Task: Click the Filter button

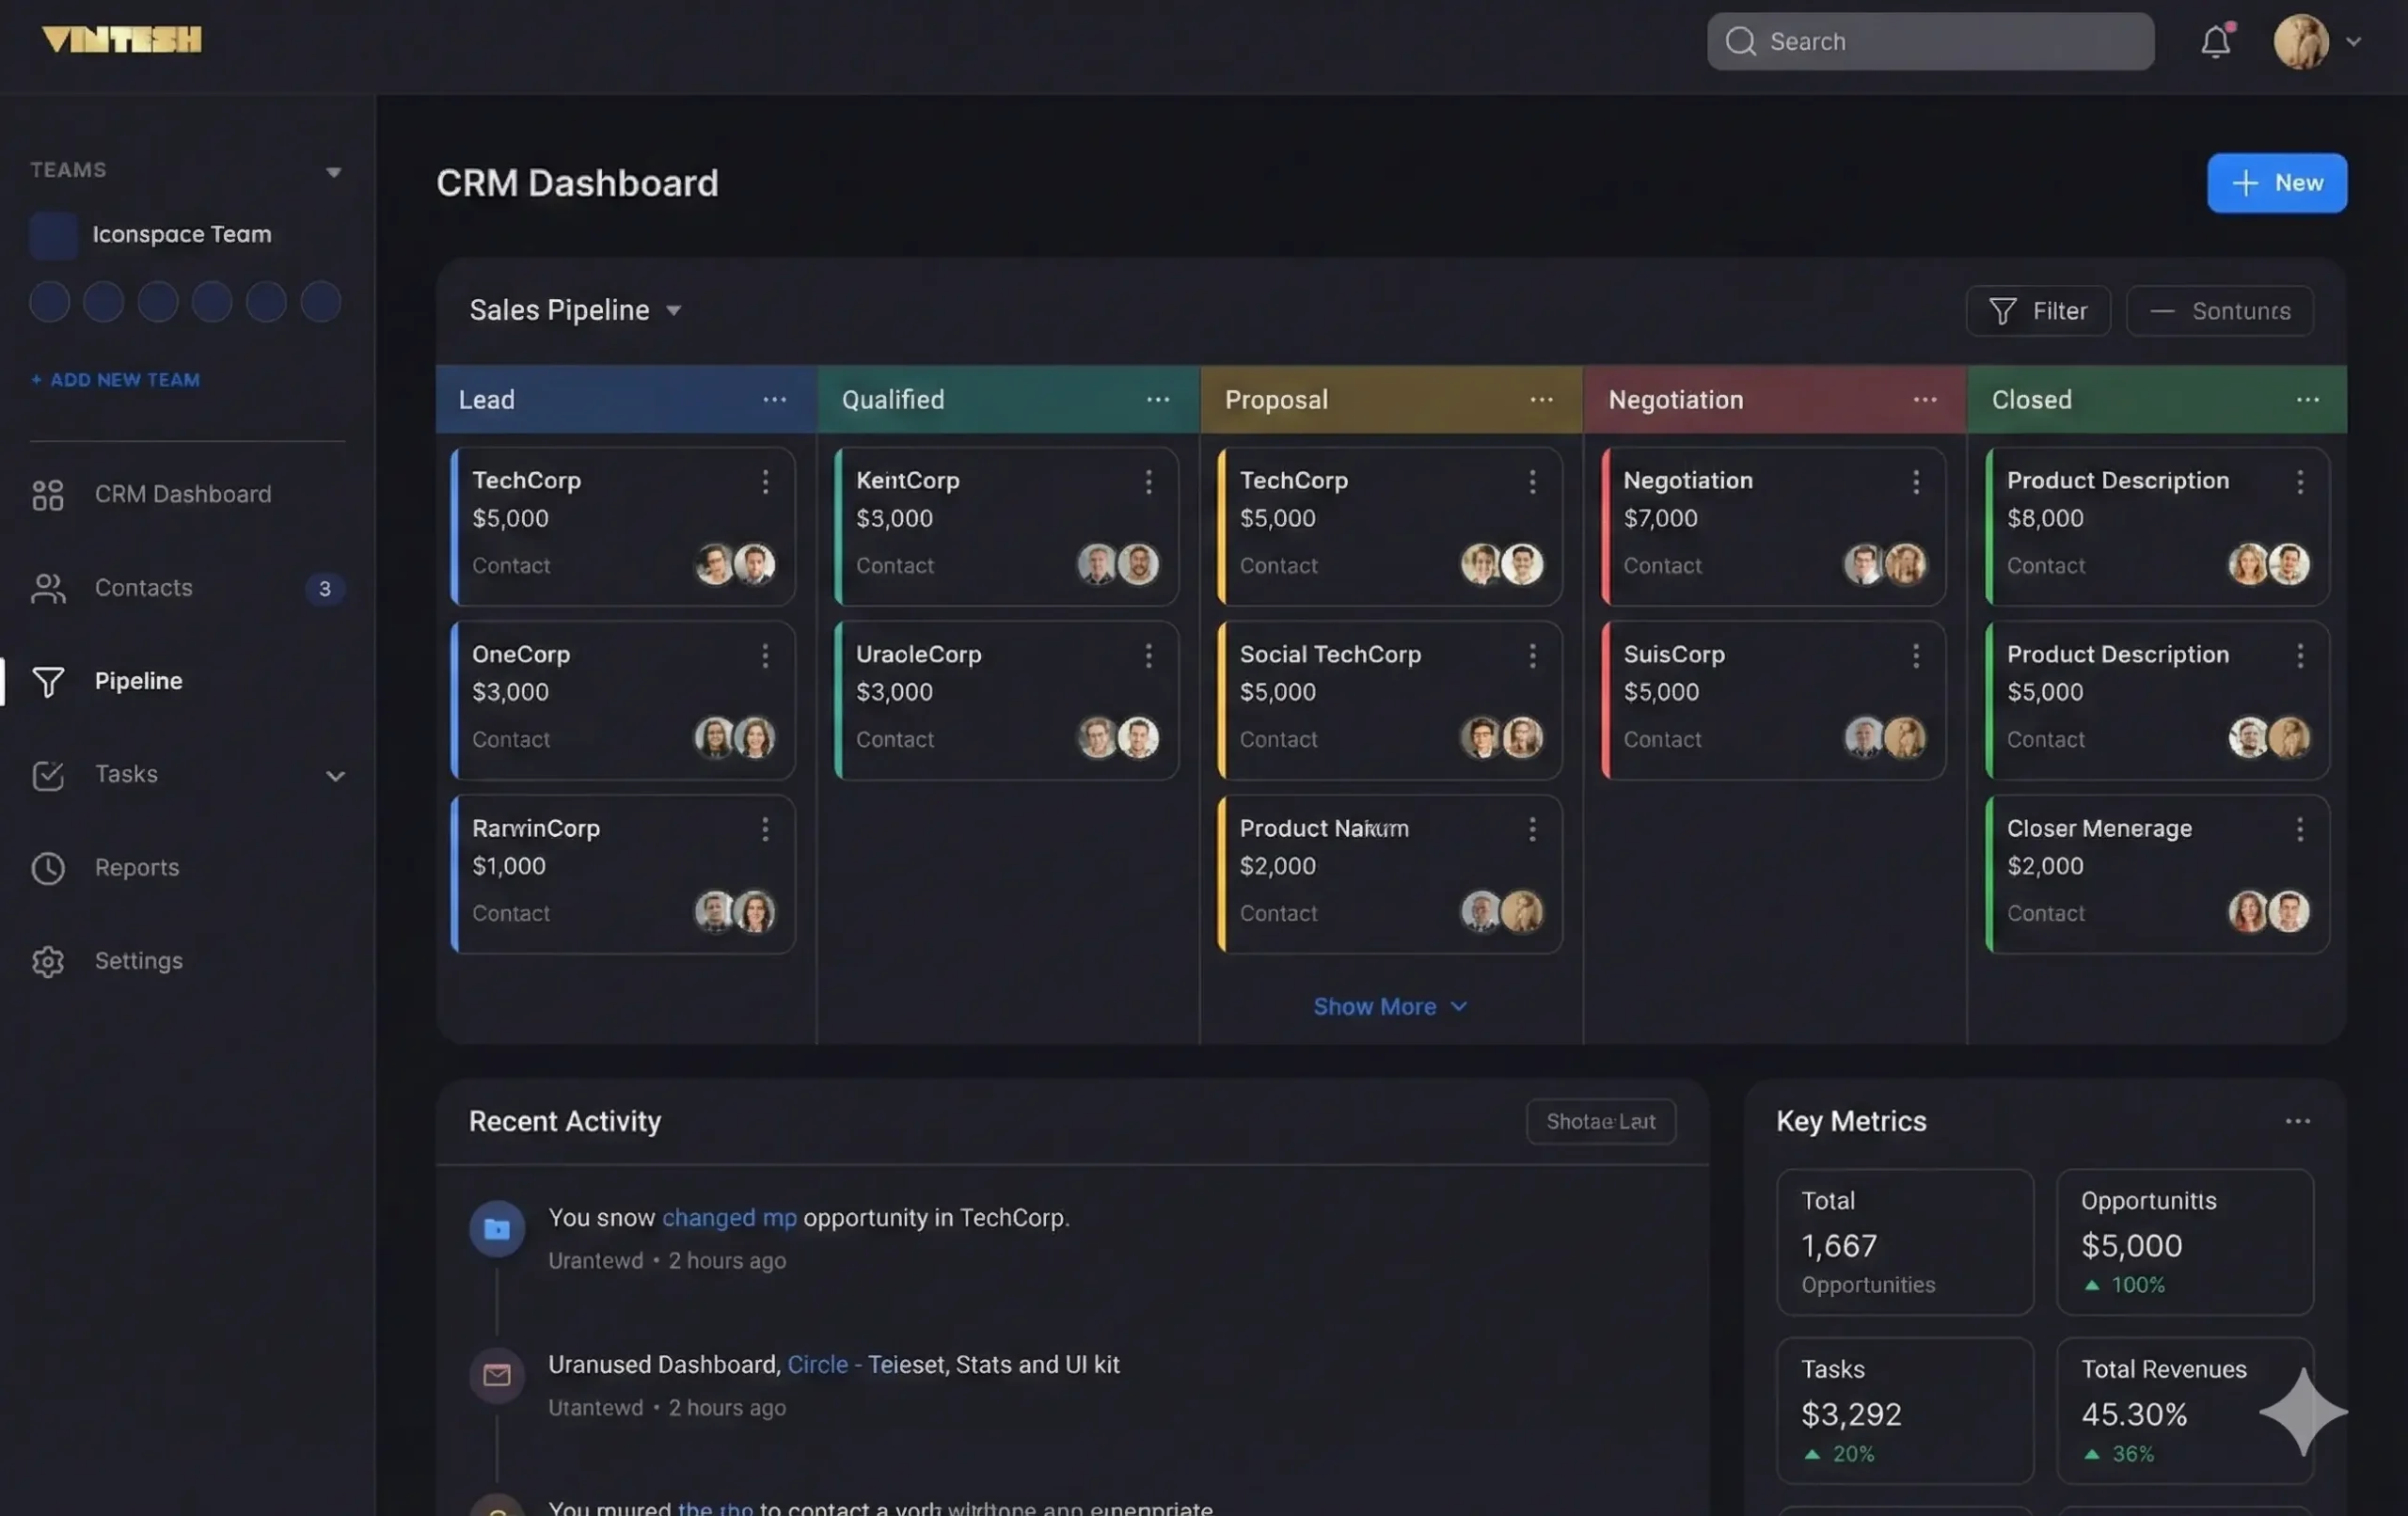Action: click(2037, 311)
